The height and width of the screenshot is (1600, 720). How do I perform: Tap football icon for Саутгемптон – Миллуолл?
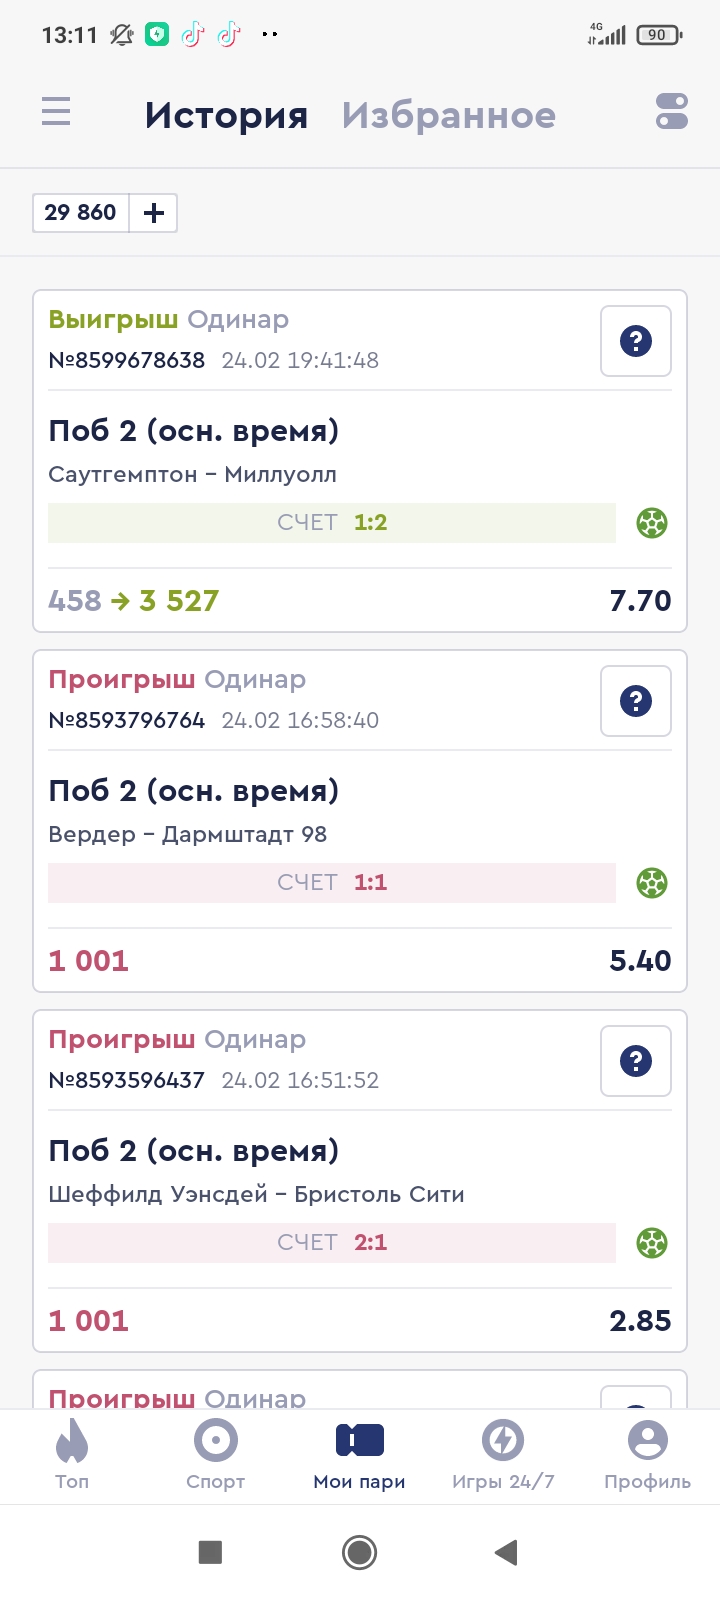pyautogui.click(x=652, y=523)
